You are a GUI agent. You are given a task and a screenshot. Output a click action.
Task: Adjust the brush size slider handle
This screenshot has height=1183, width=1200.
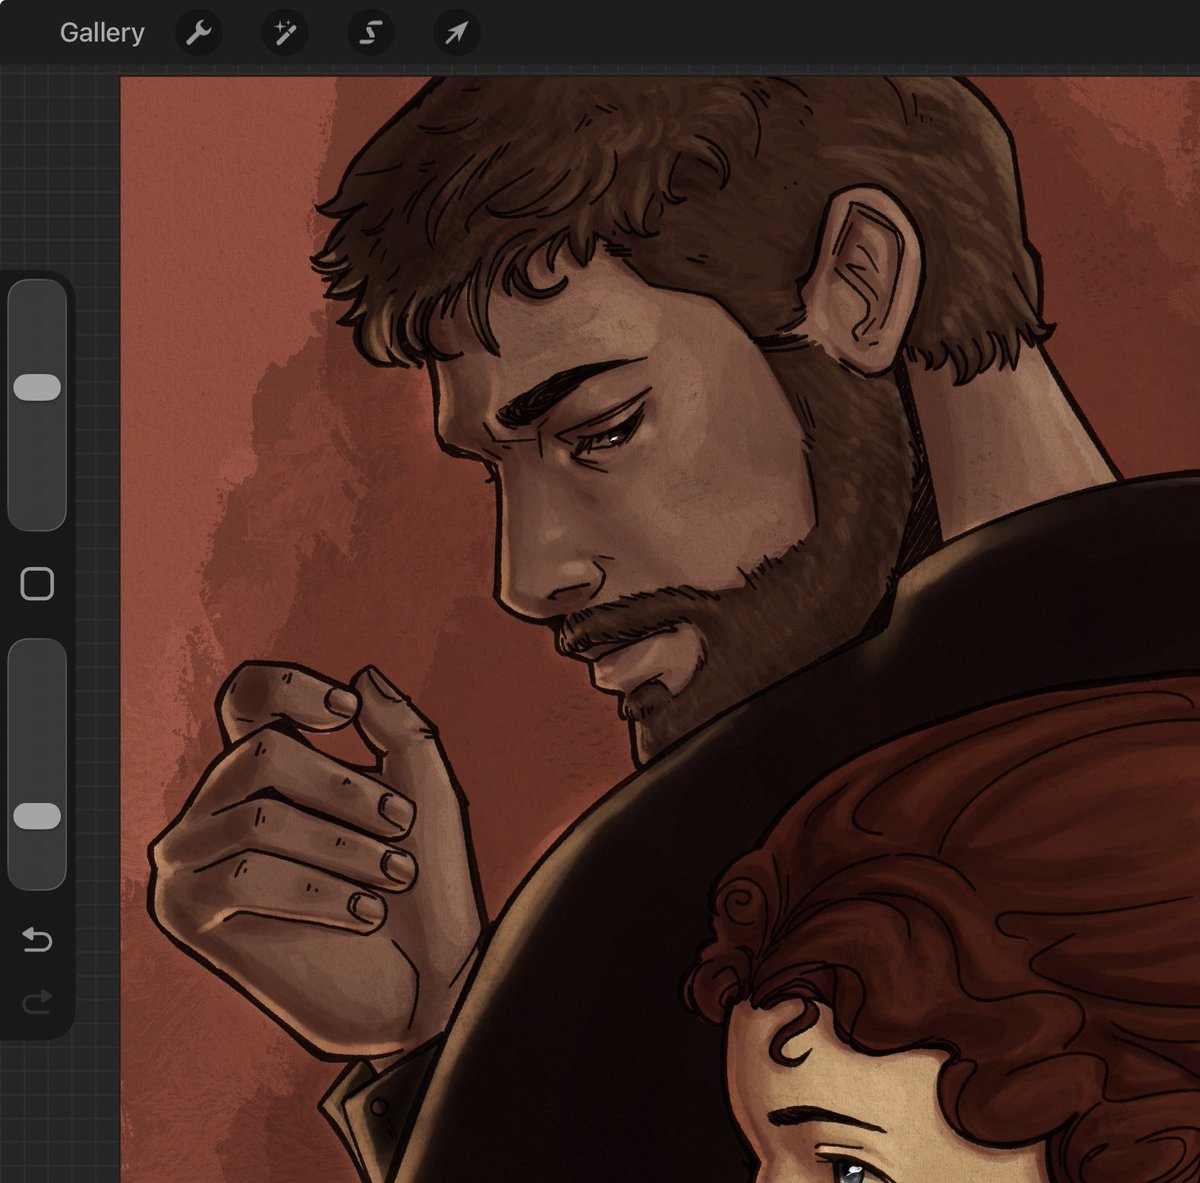(37, 388)
